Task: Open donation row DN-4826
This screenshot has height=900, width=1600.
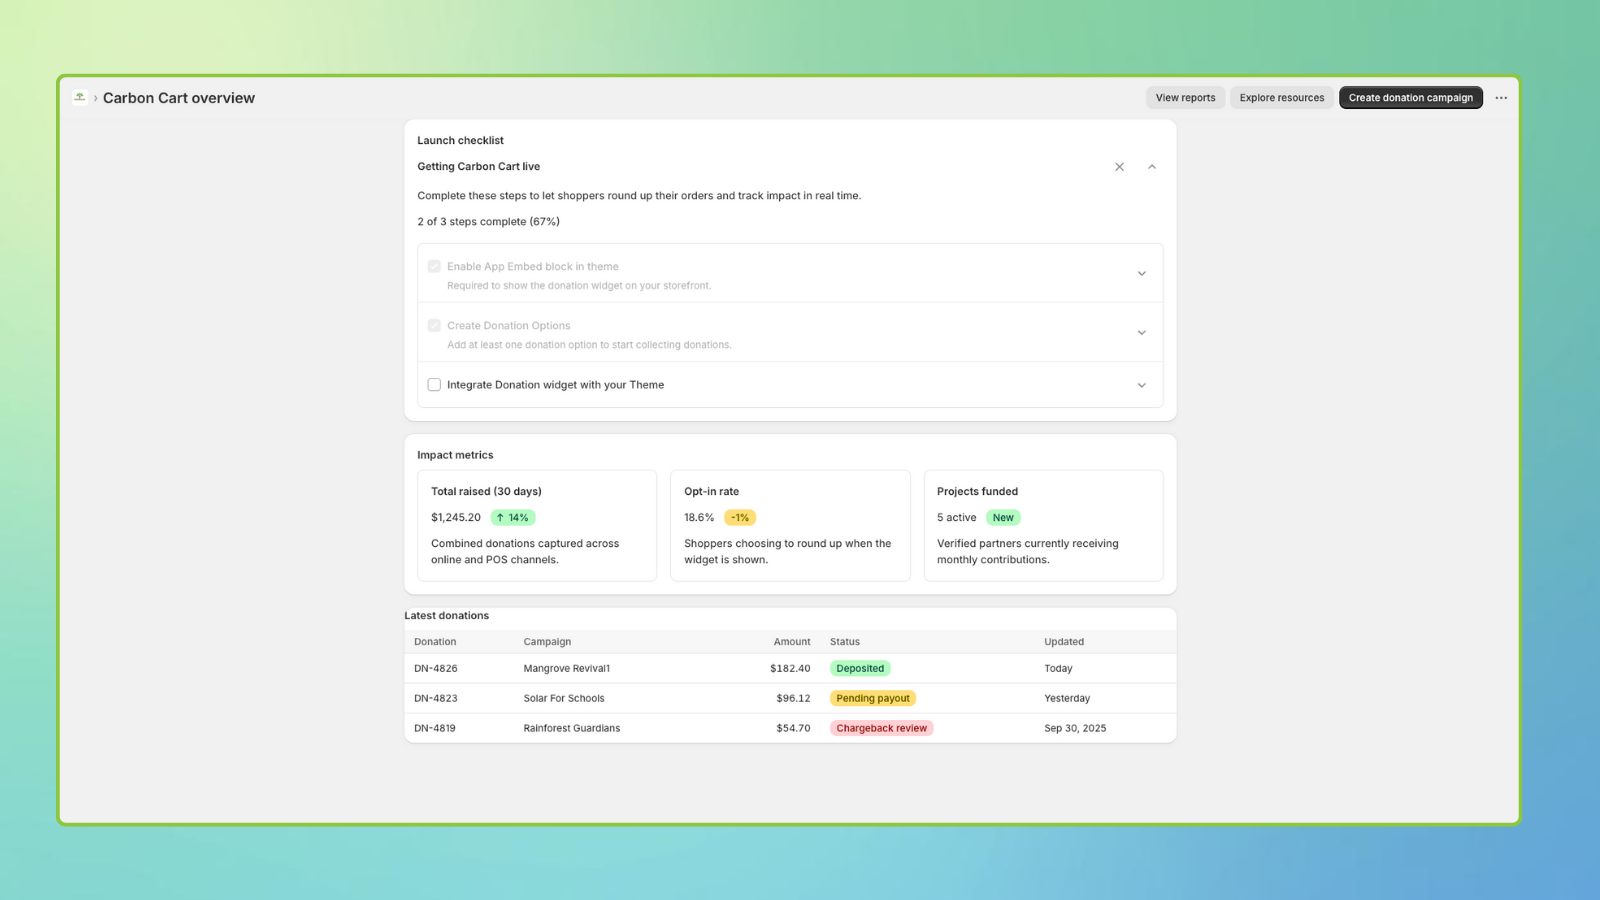Action: (x=436, y=669)
